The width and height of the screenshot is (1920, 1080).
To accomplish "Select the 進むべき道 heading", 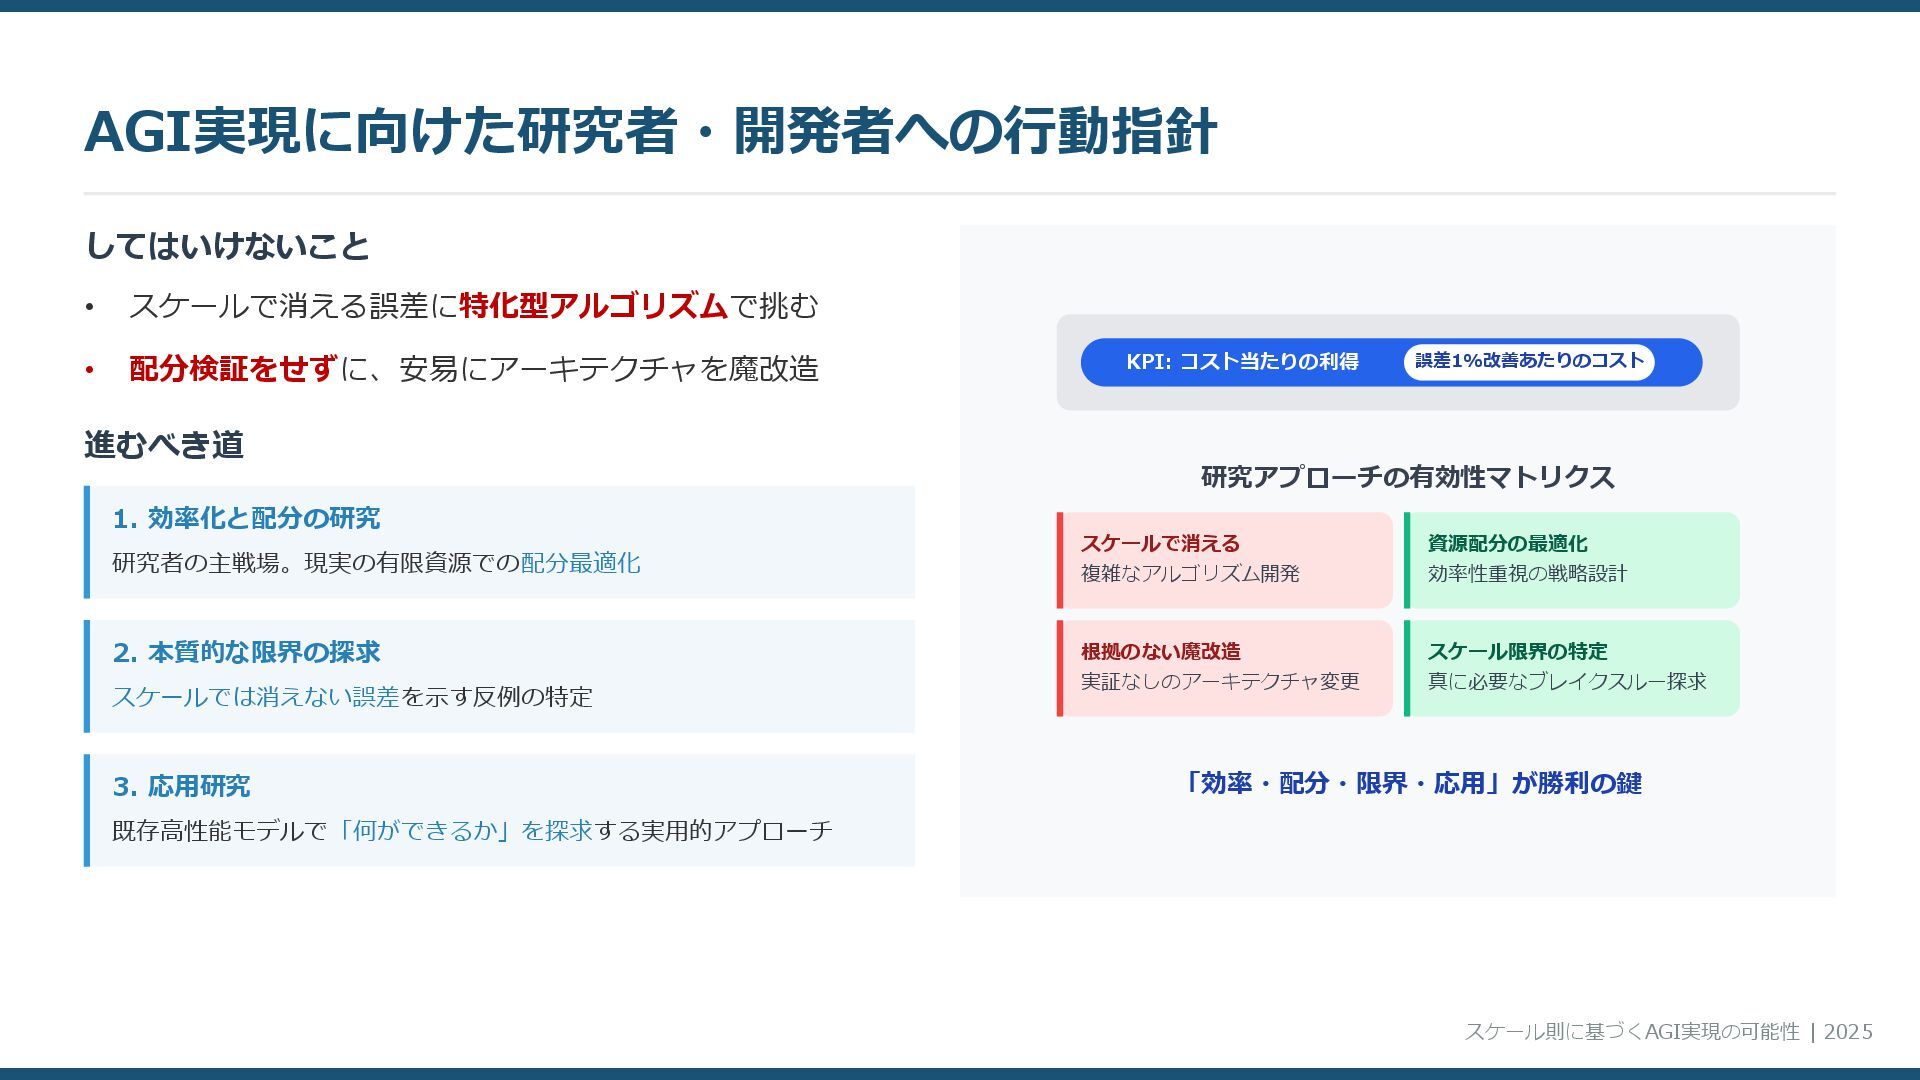I will tap(164, 445).
